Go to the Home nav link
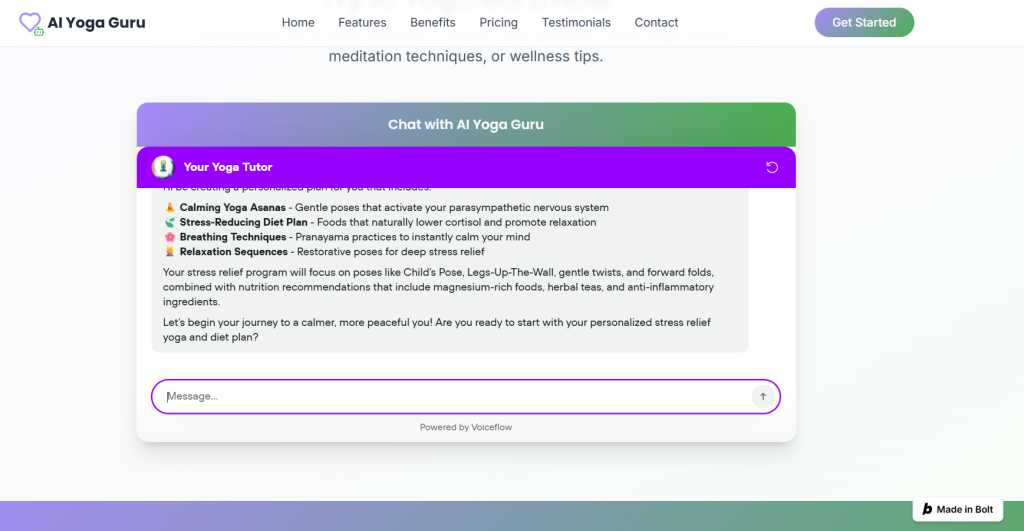Screen dimensions: 1024x531 coord(298,22)
